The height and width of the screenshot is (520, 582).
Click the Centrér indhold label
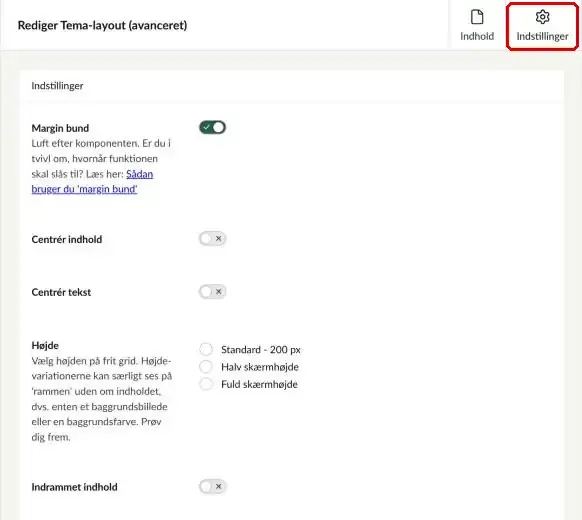(67, 239)
